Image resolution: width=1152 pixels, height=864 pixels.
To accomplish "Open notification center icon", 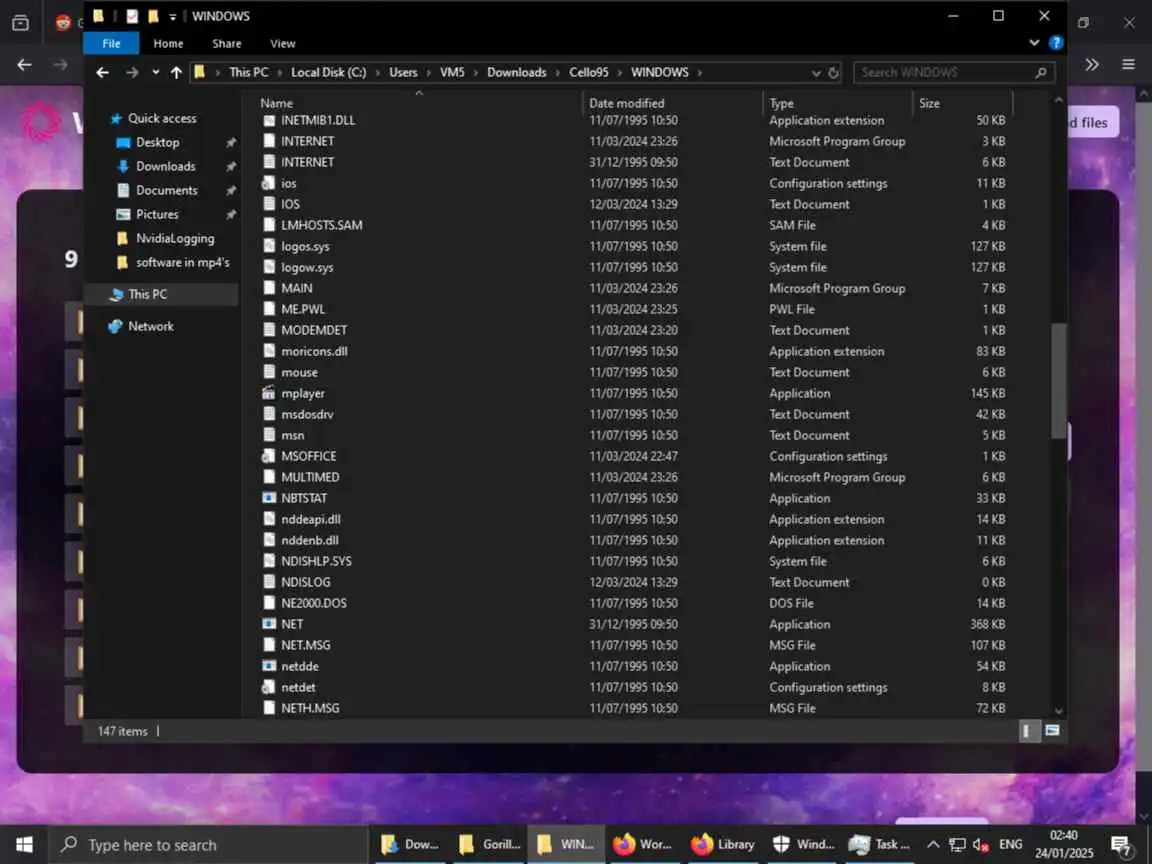I will pos(1120,846).
